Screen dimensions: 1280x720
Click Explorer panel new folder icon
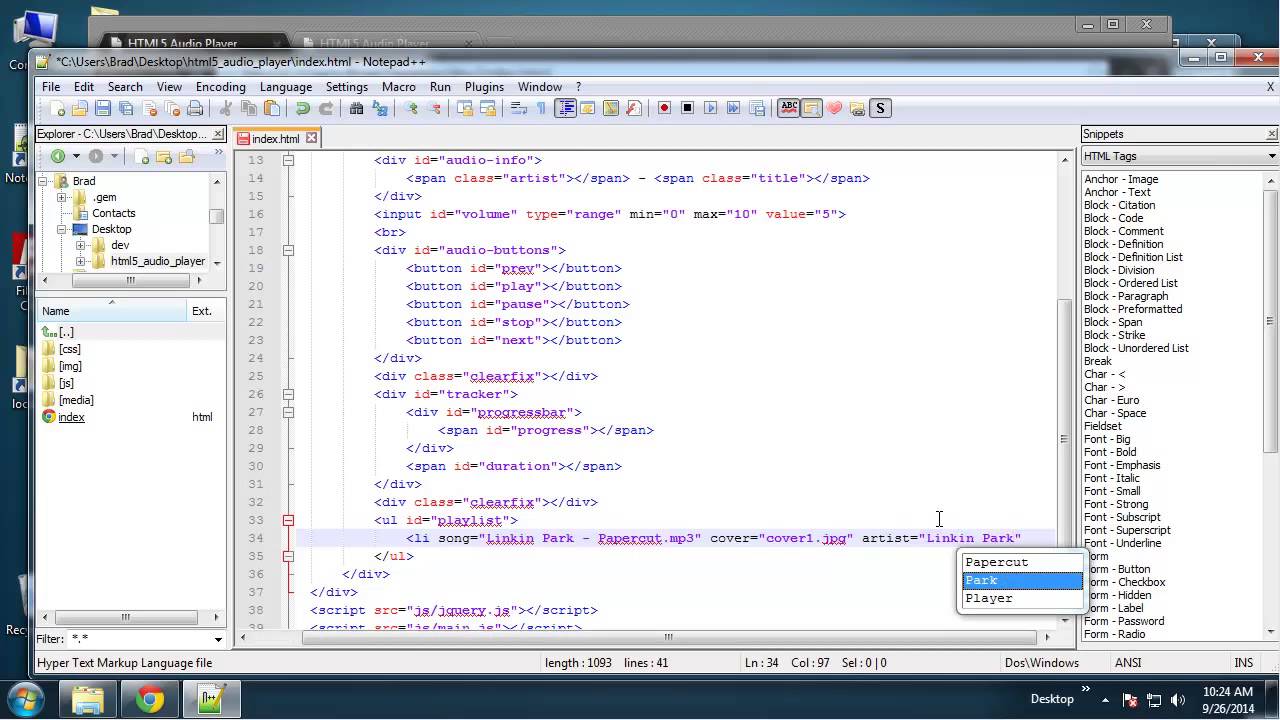coord(164,156)
